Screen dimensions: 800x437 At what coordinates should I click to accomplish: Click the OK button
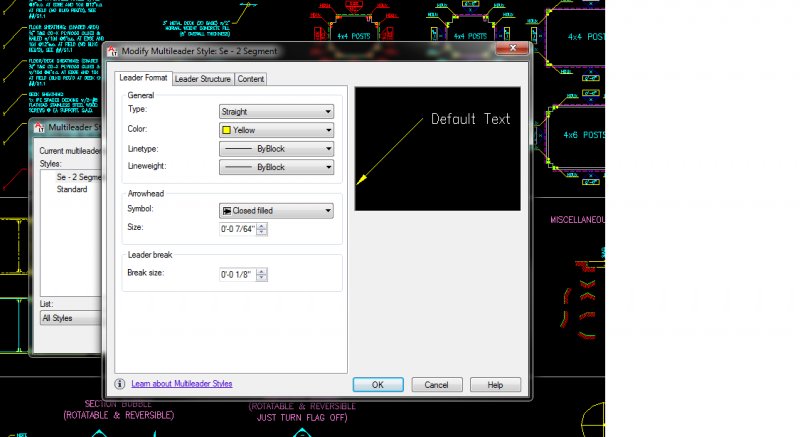pyautogui.click(x=378, y=384)
